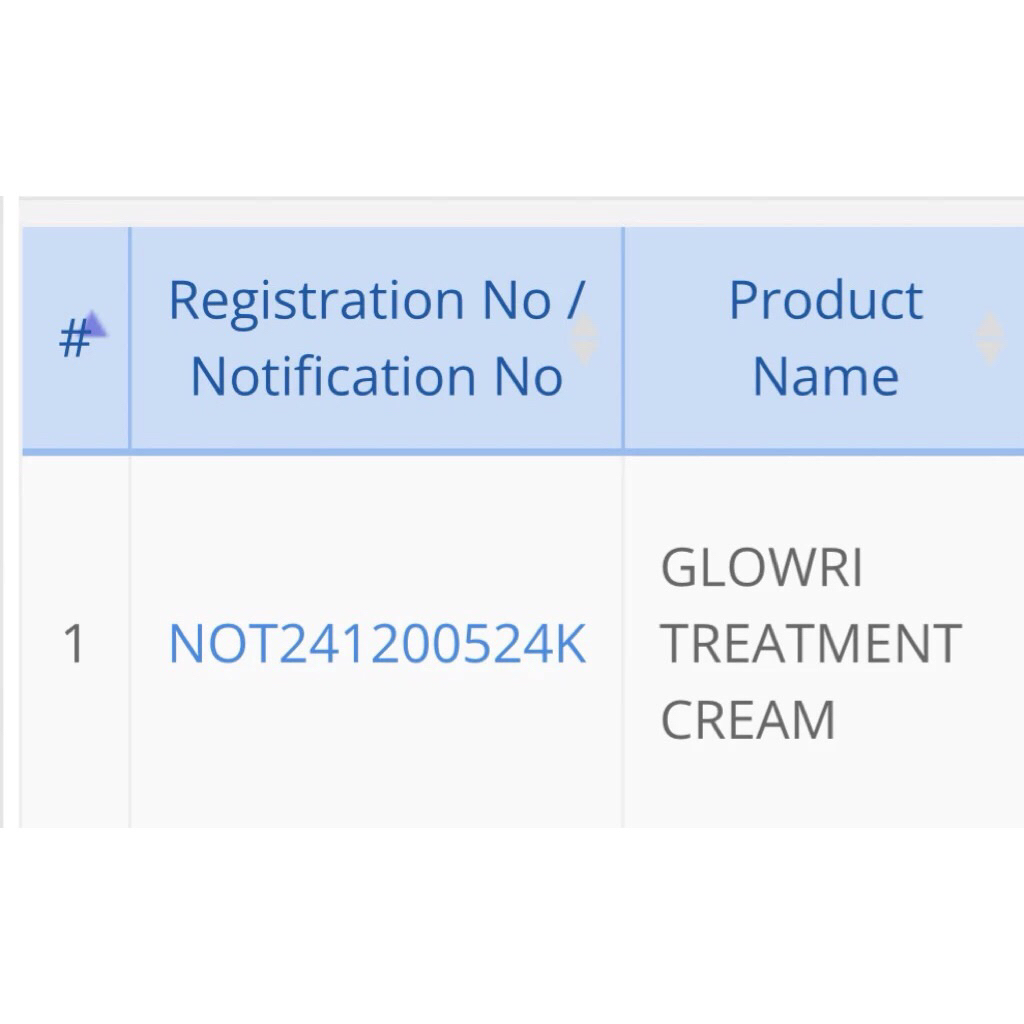Click the word "Product" in column header
This screenshot has width=1024, height=1024.
point(825,300)
